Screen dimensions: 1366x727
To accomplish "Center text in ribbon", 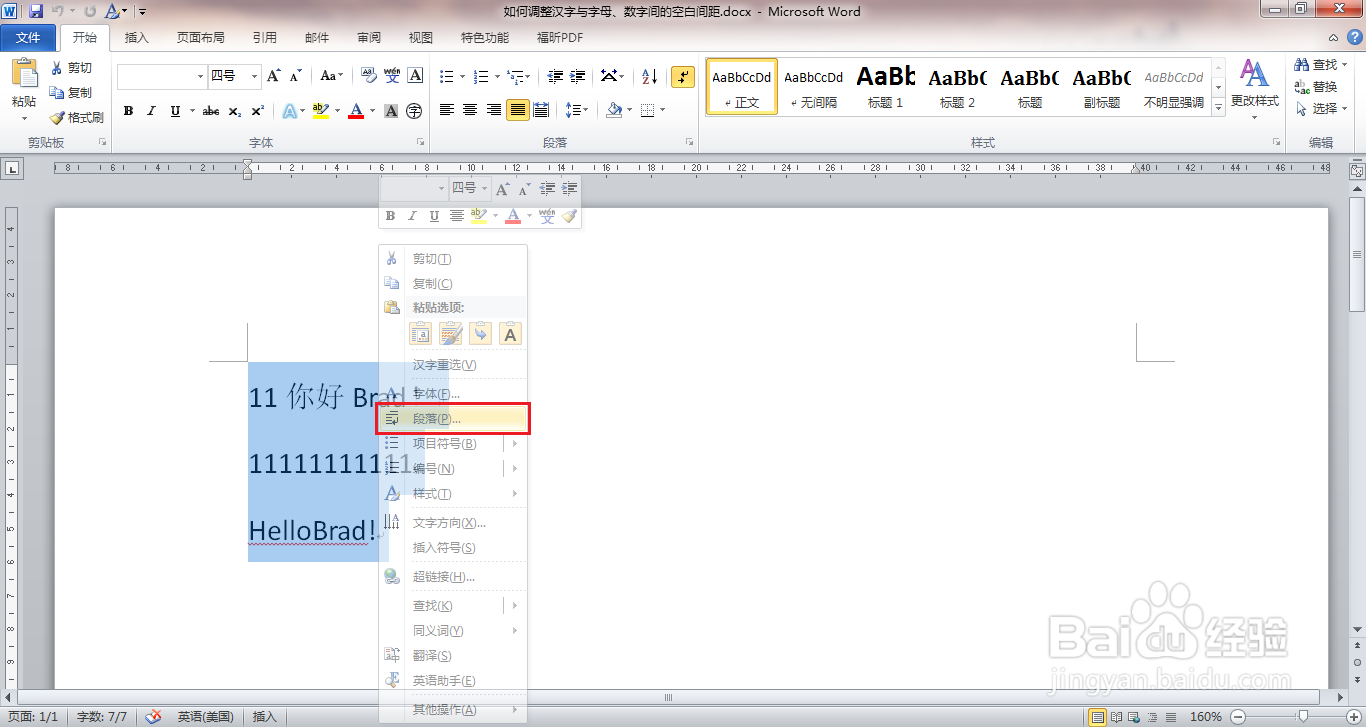I will pyautogui.click(x=470, y=110).
